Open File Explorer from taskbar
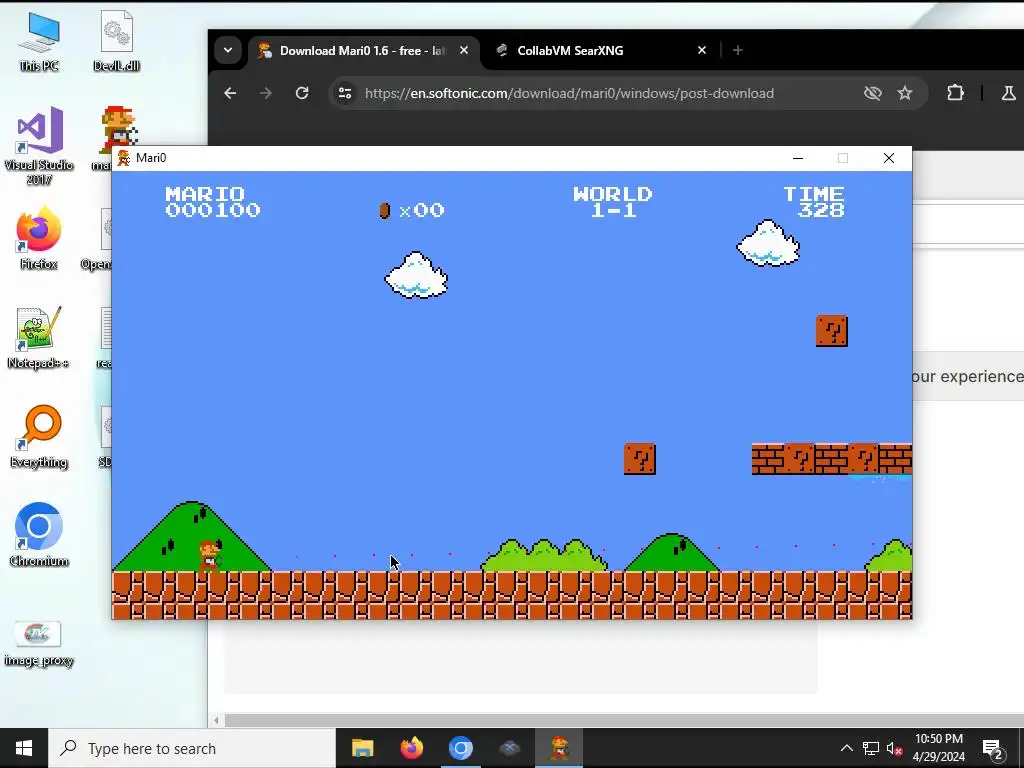This screenshot has height=768, width=1024. [362, 748]
